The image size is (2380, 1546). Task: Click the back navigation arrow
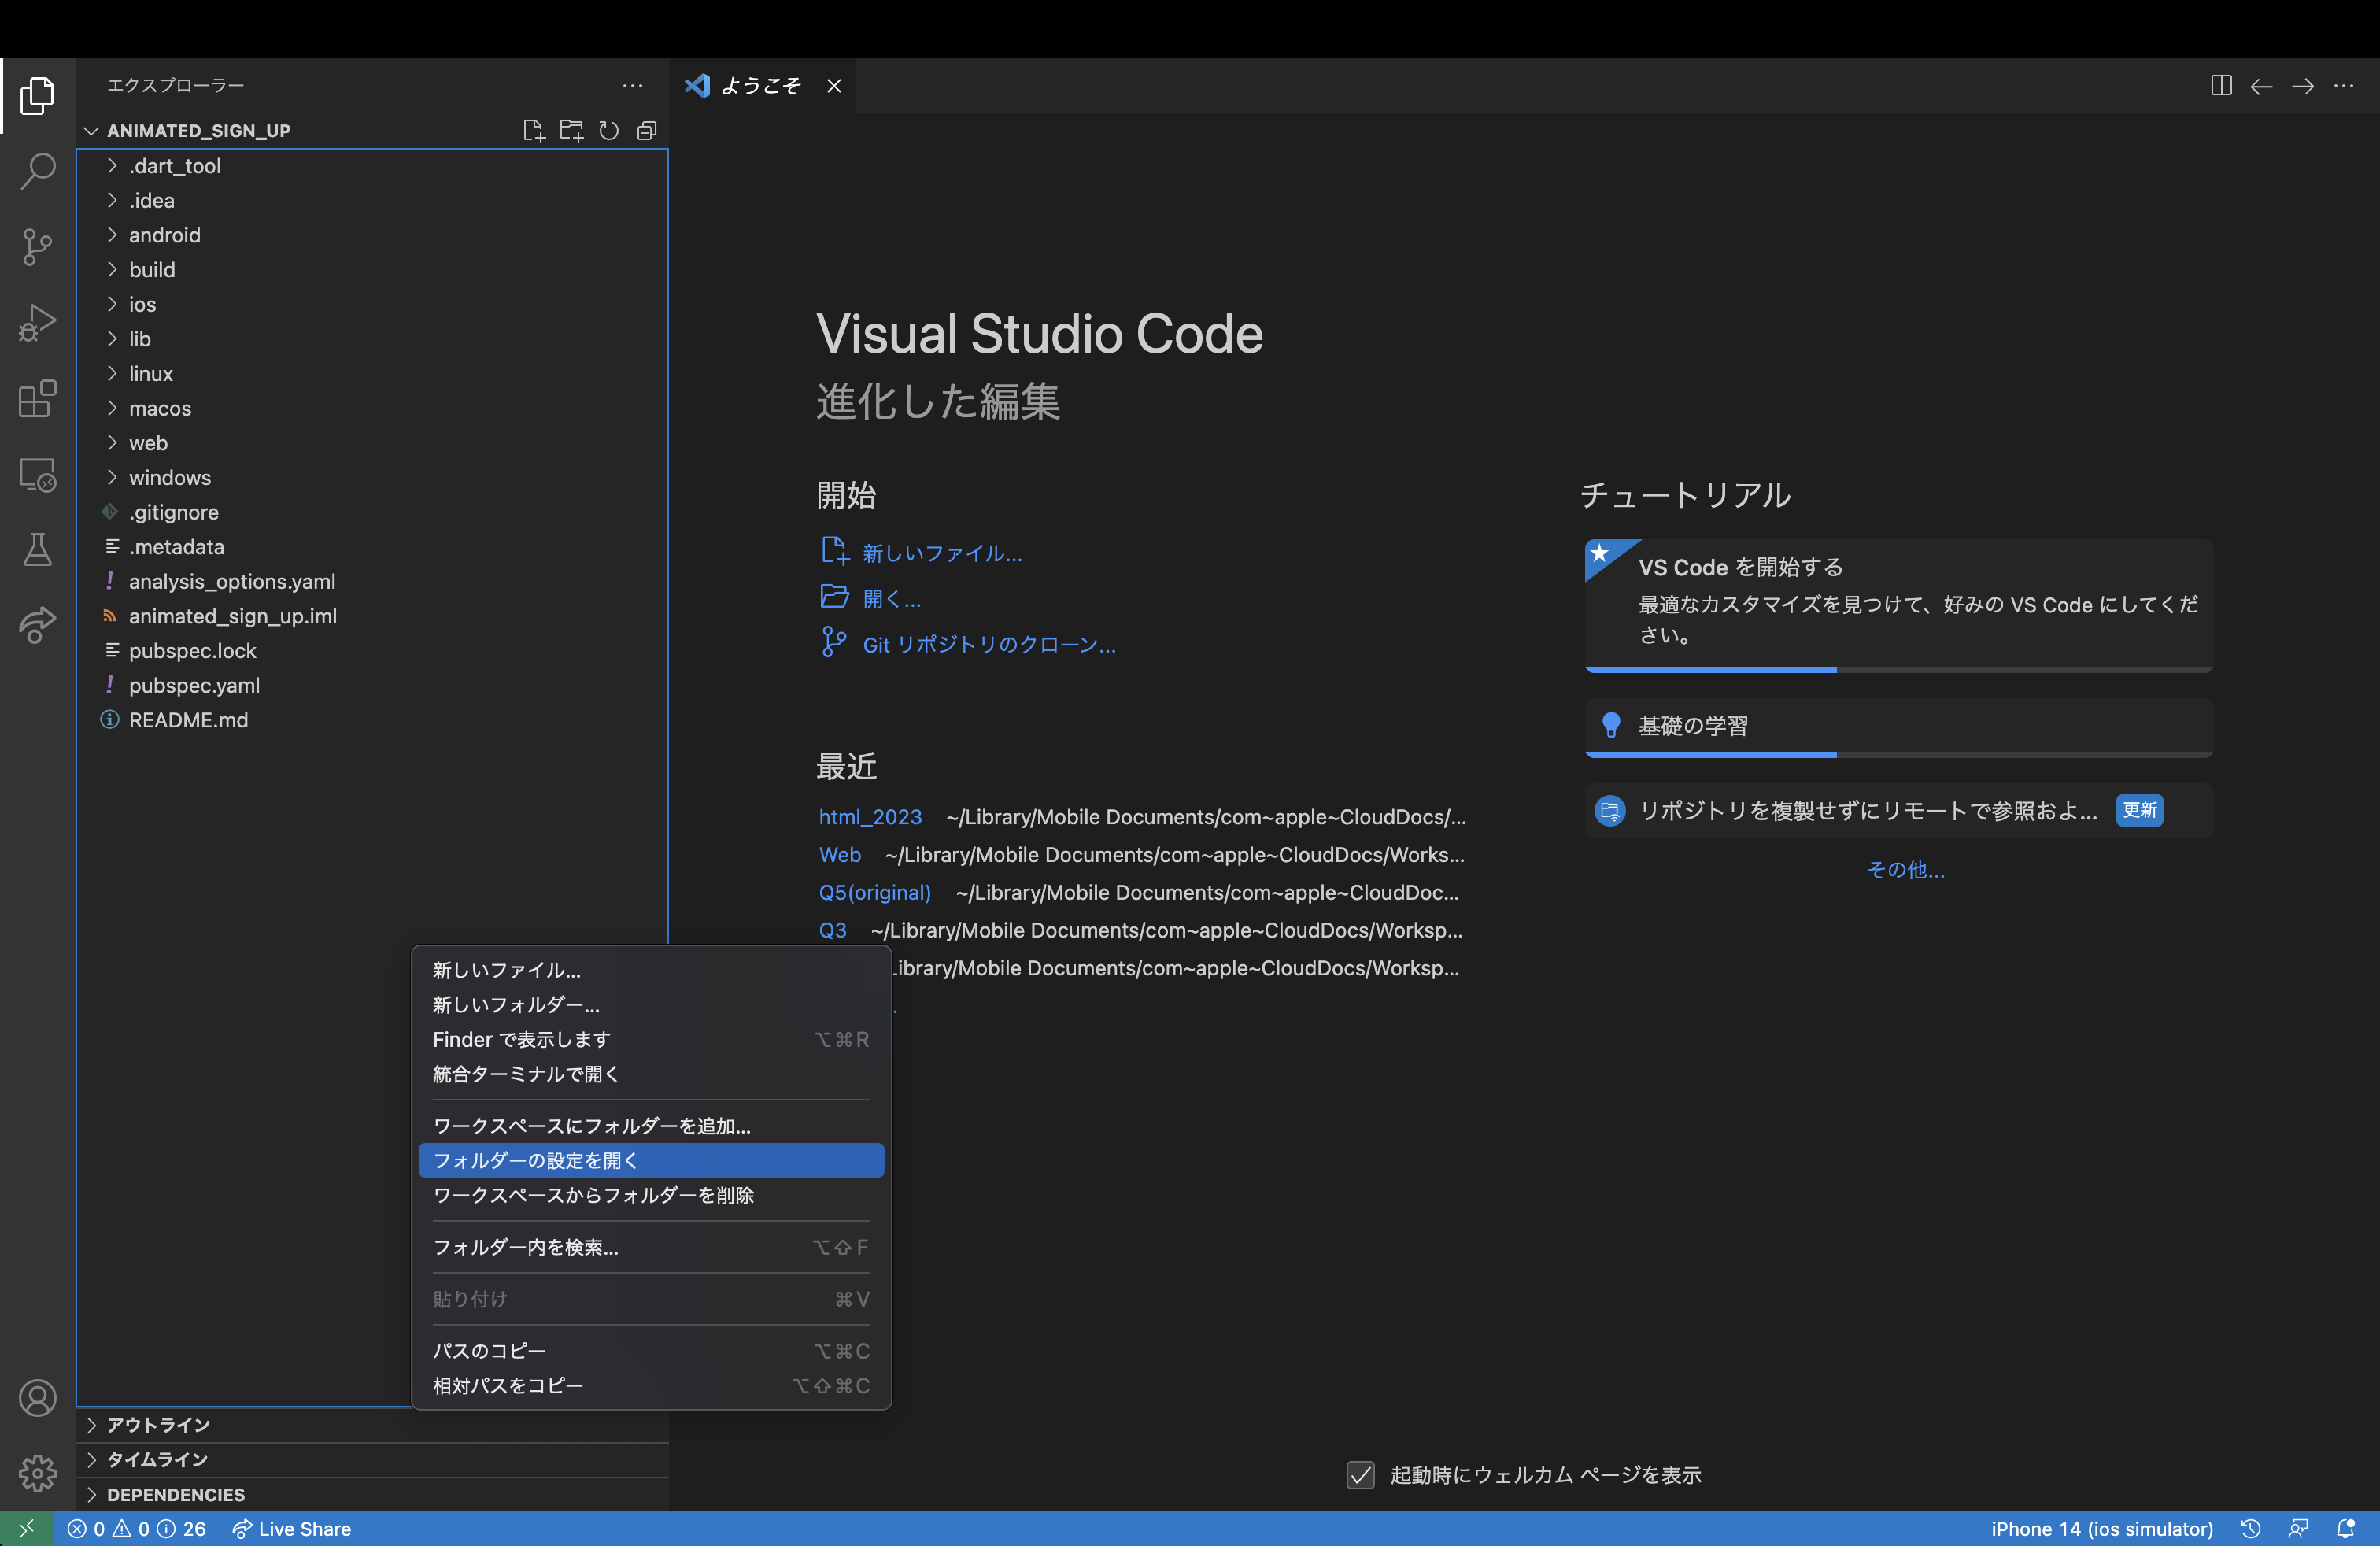tap(2261, 86)
